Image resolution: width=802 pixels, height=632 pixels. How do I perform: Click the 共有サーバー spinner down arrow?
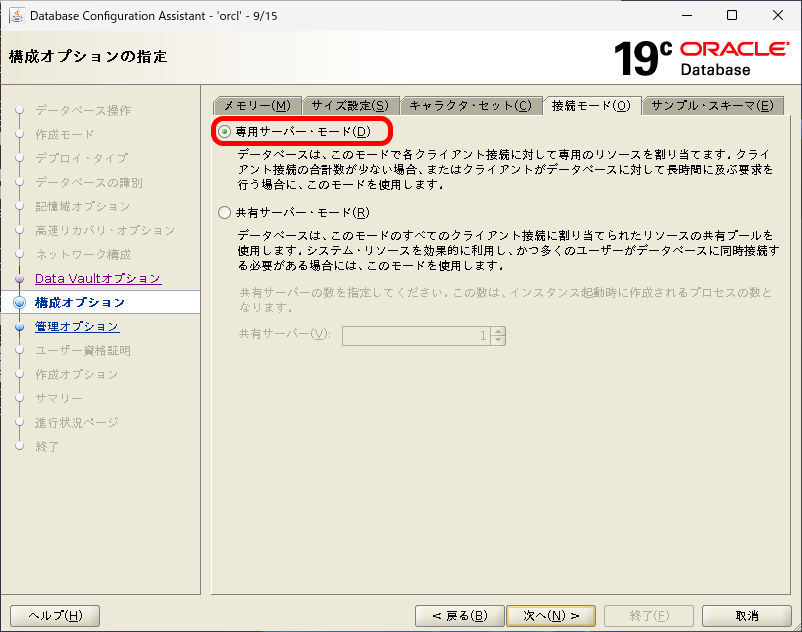click(x=497, y=341)
